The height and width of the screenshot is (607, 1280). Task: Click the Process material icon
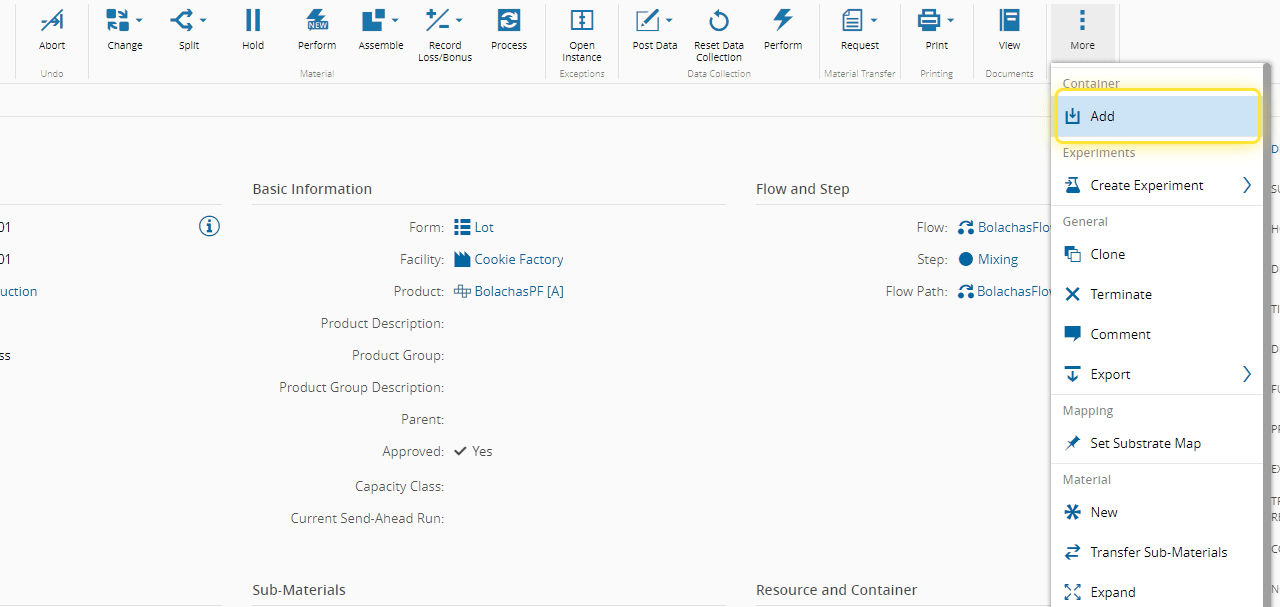point(508,21)
